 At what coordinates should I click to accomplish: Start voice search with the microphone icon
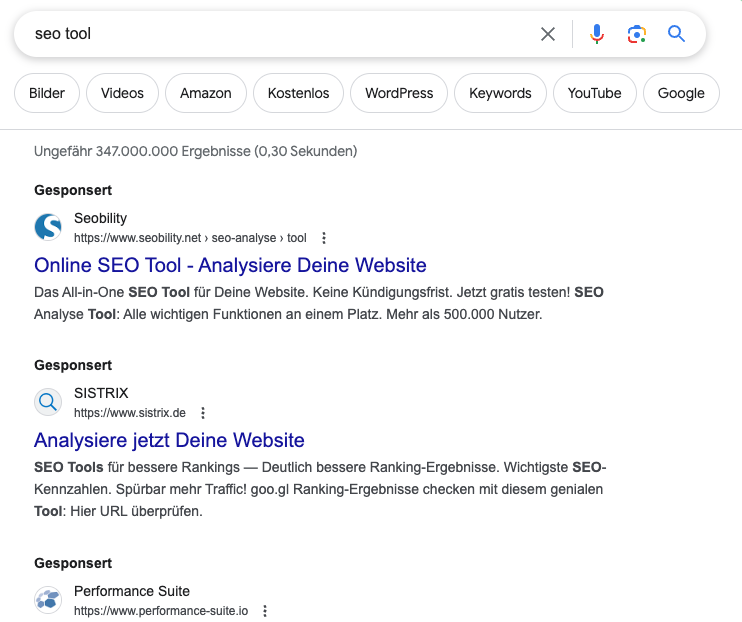(597, 34)
